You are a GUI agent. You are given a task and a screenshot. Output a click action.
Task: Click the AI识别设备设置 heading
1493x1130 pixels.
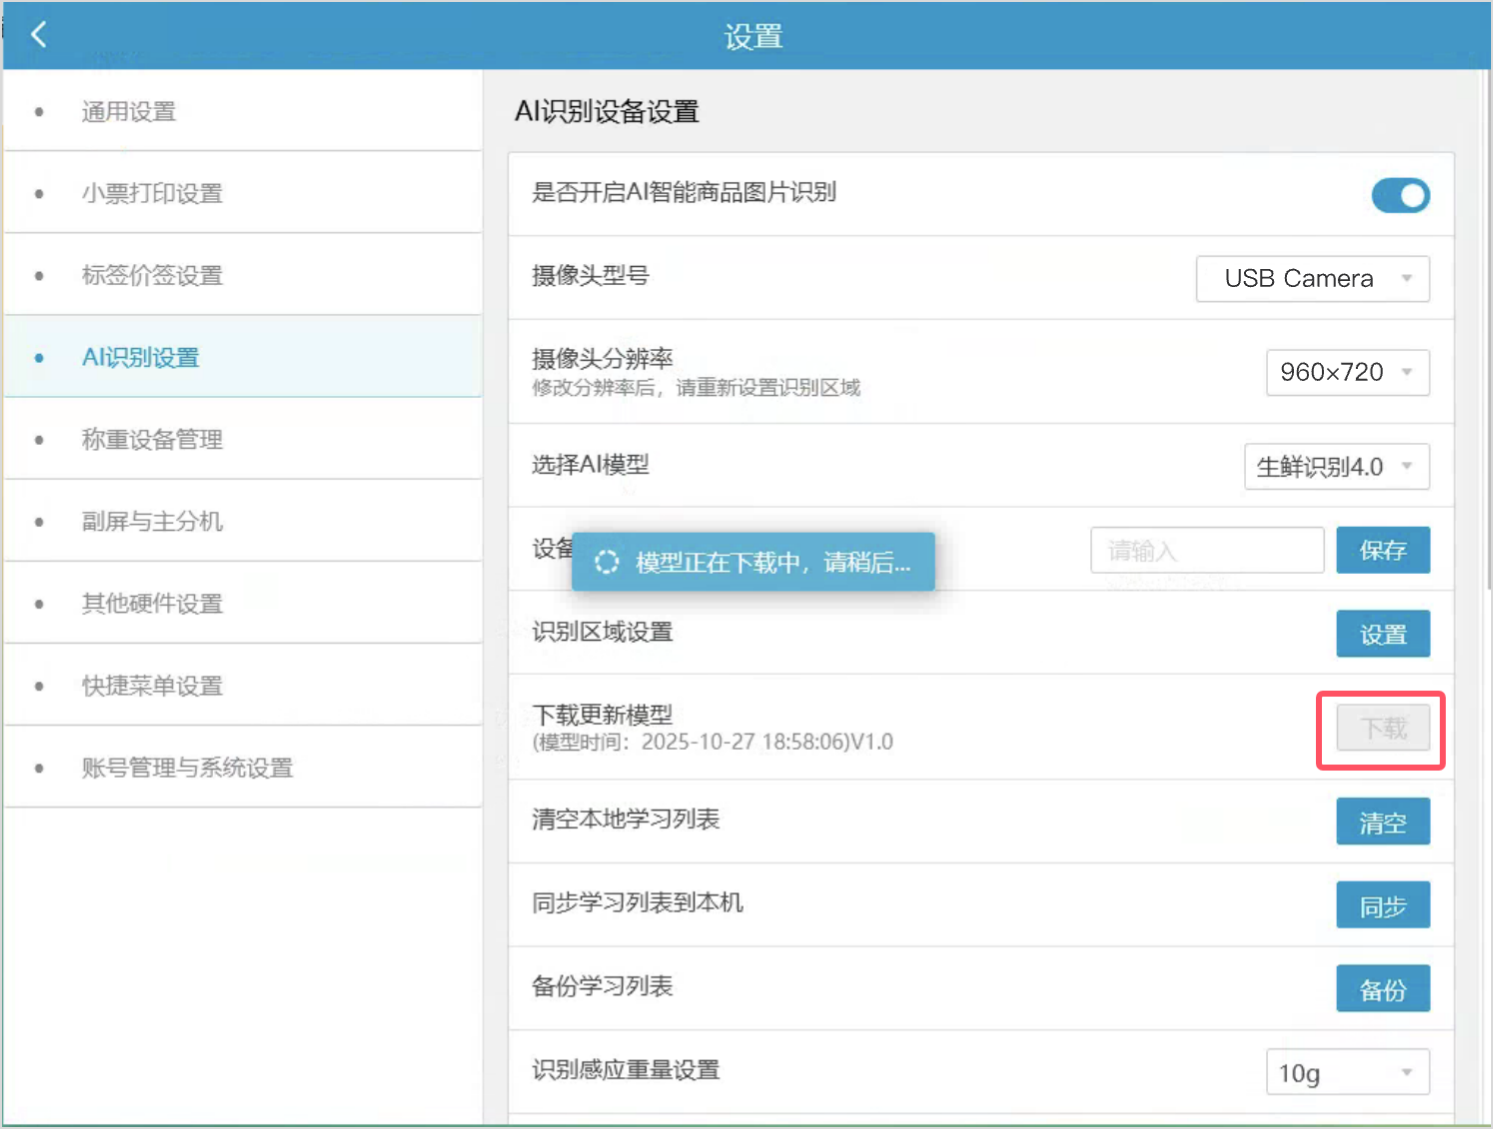click(x=607, y=111)
